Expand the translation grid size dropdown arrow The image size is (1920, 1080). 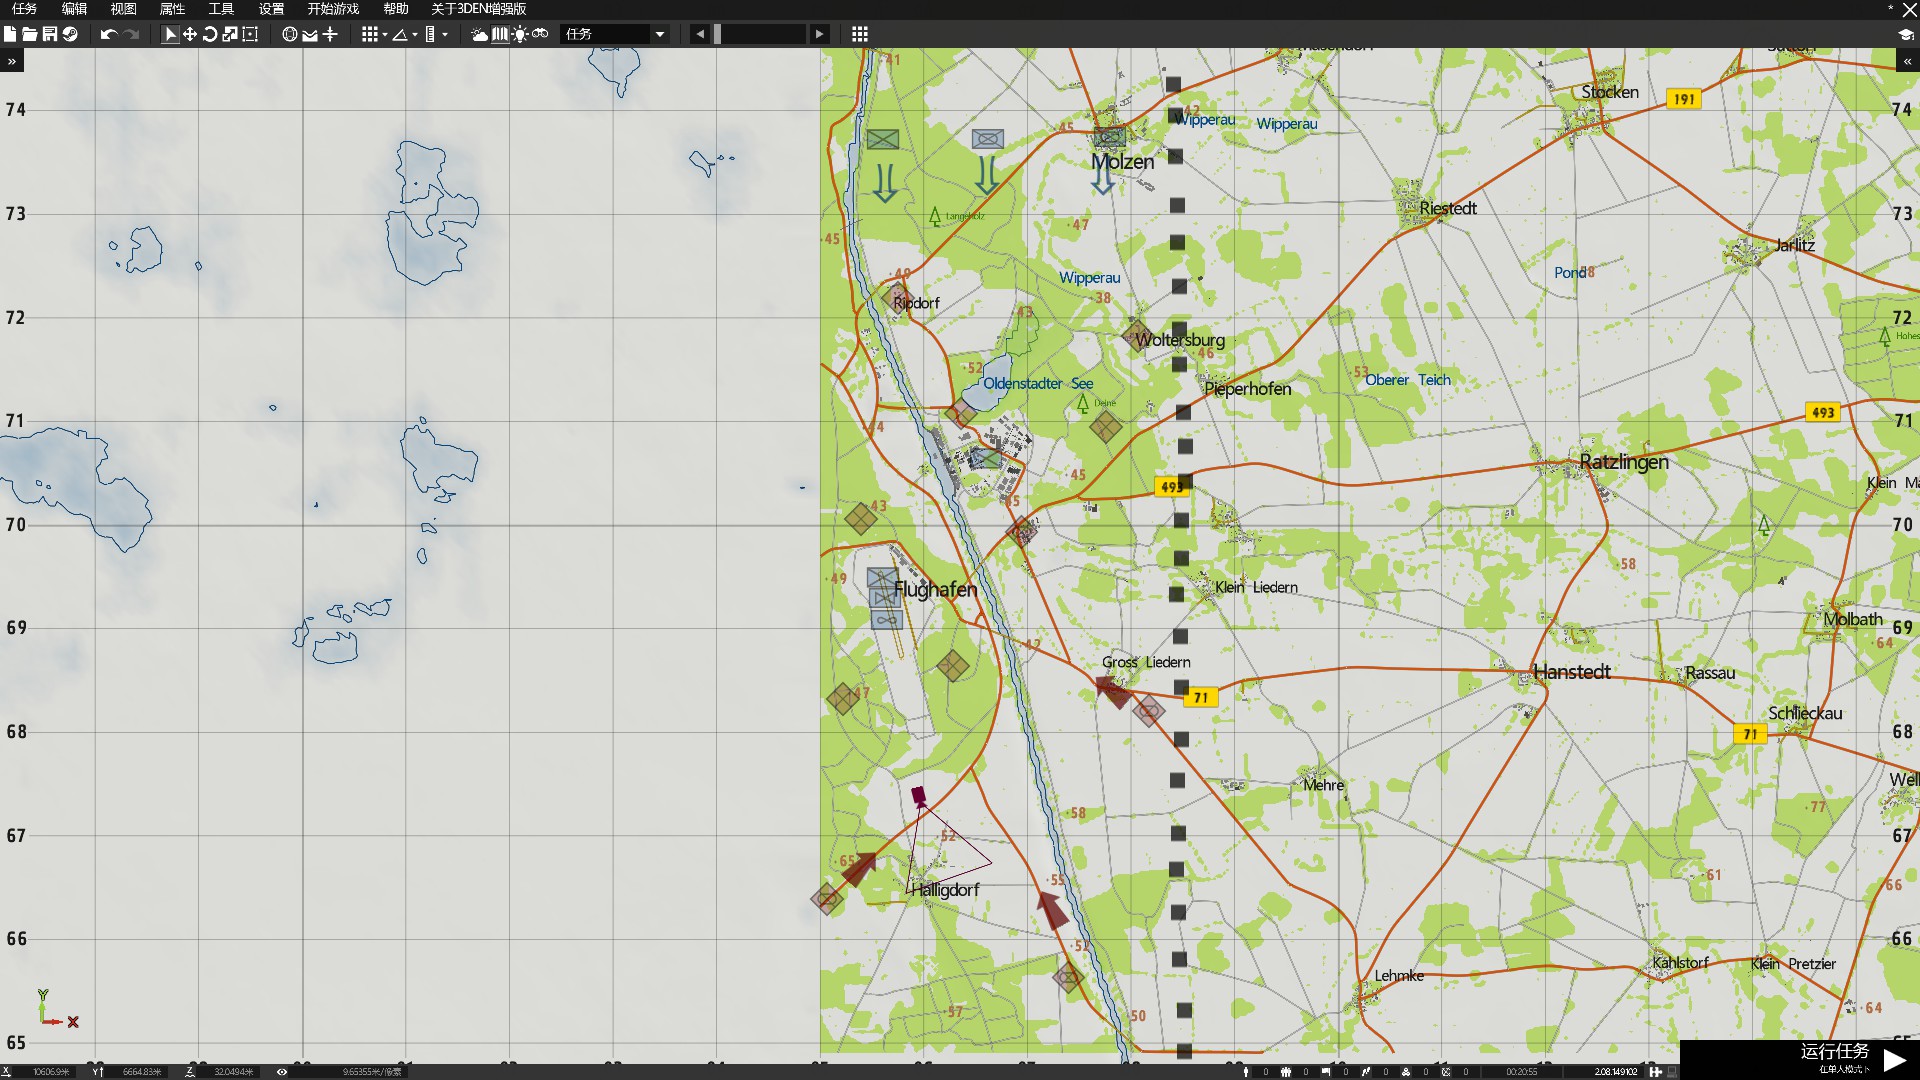[x=385, y=35]
